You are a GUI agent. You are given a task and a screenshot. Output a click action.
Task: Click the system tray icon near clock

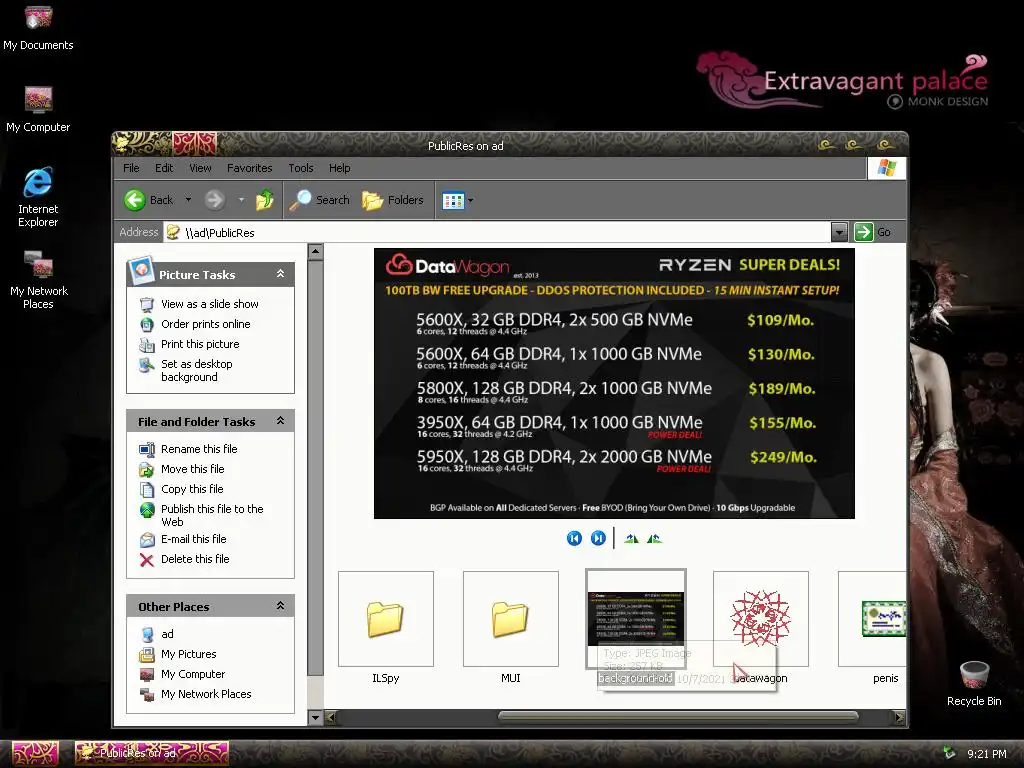point(949,753)
